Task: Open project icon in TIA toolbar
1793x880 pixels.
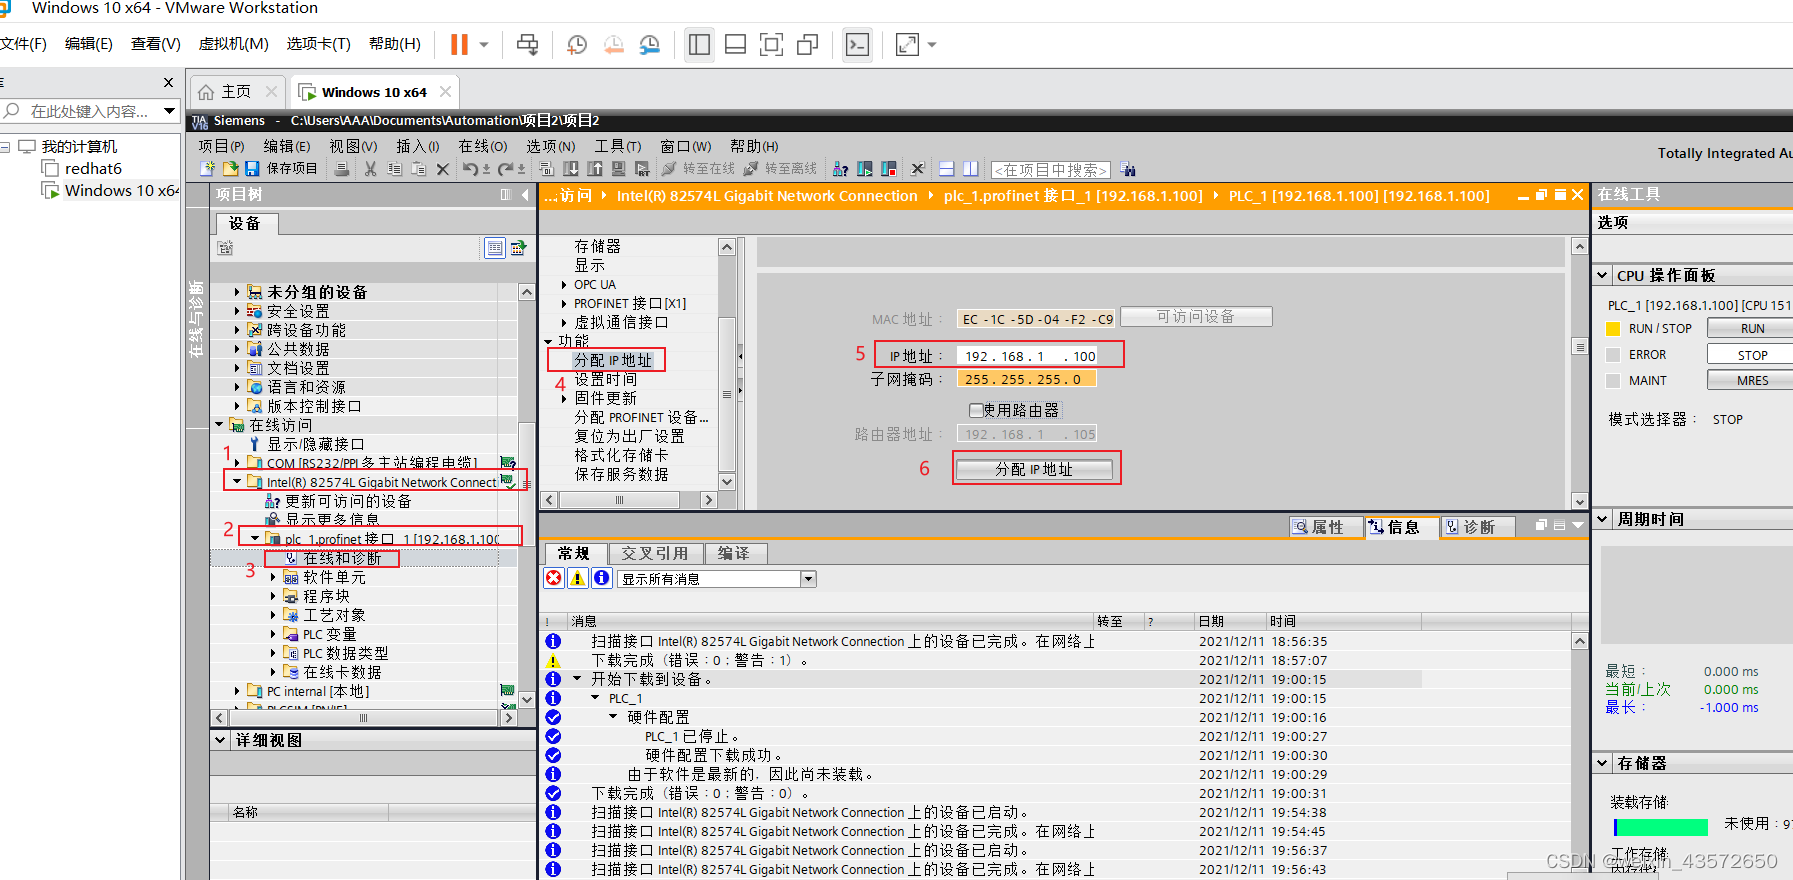Action: click(230, 169)
